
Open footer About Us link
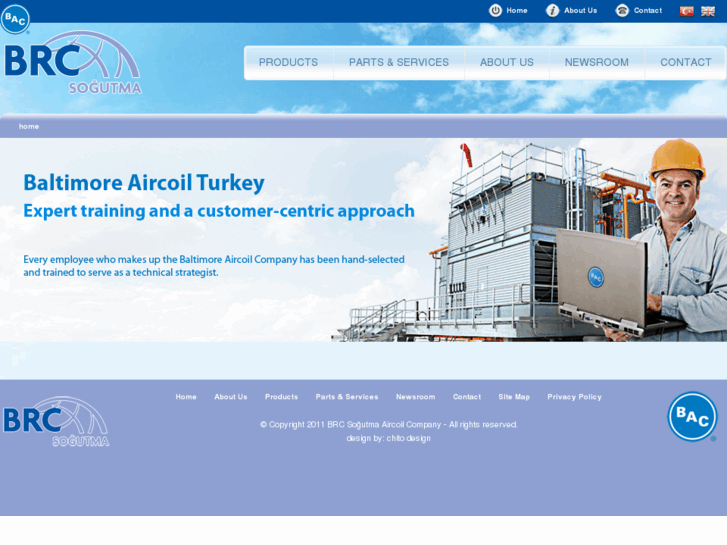(231, 397)
